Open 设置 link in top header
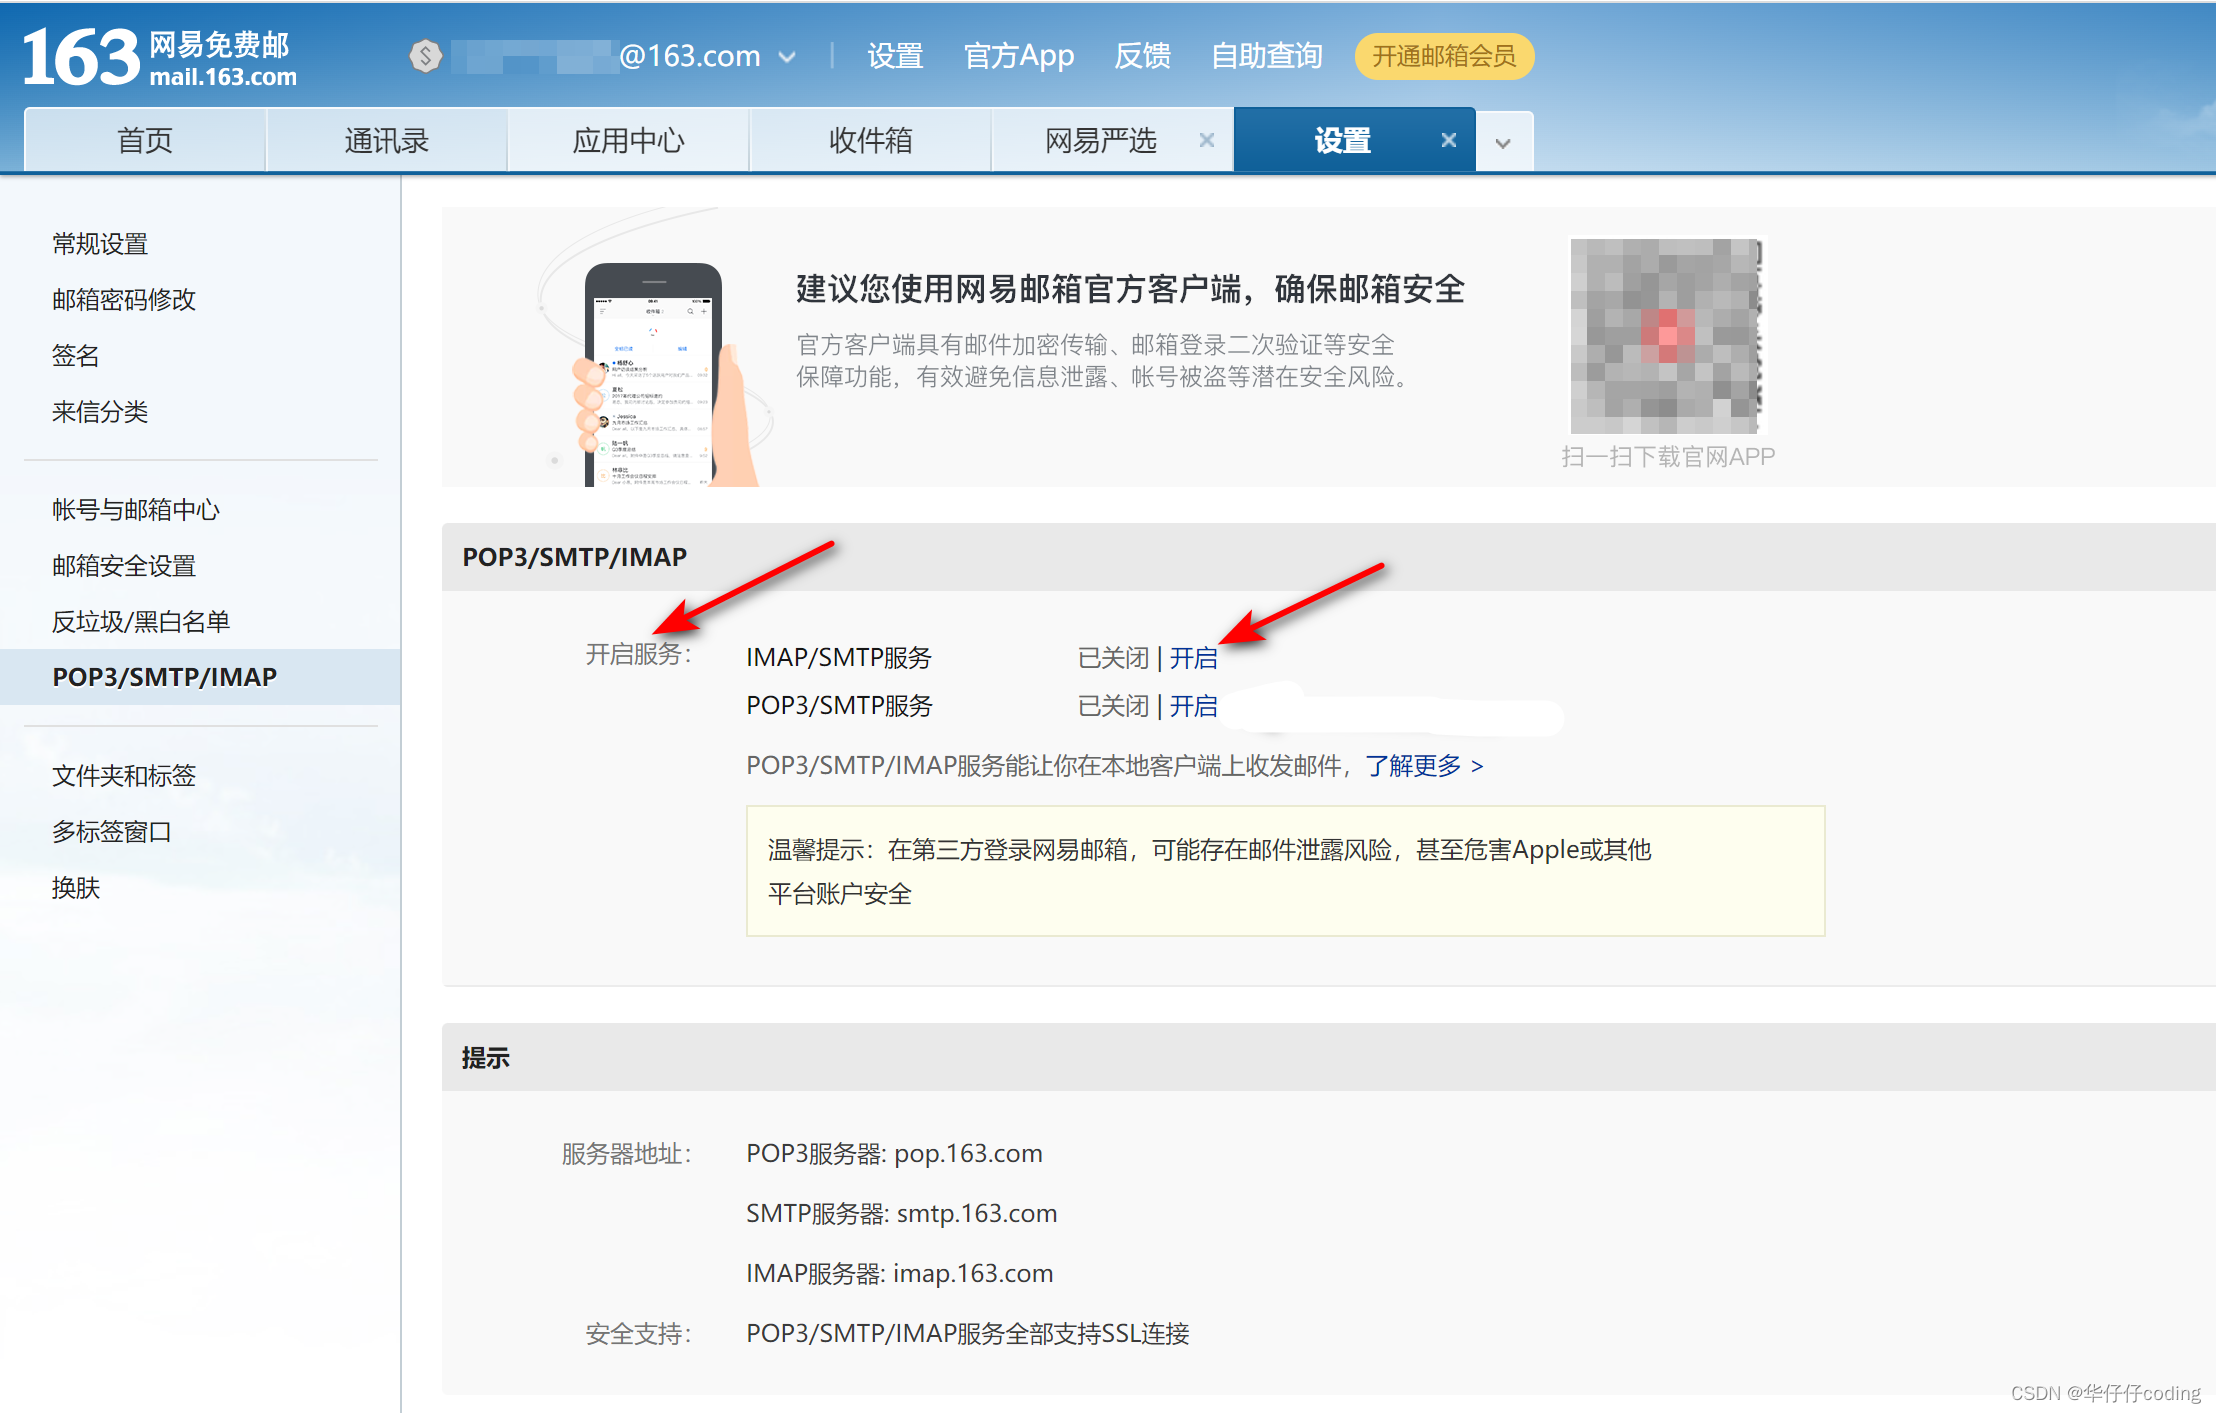The image size is (2216, 1413). (x=895, y=56)
